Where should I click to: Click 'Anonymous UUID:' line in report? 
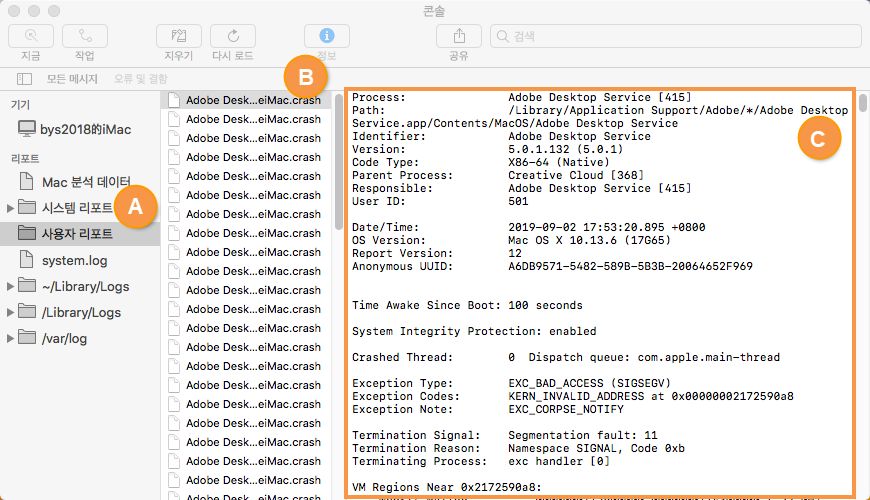tap(552, 266)
